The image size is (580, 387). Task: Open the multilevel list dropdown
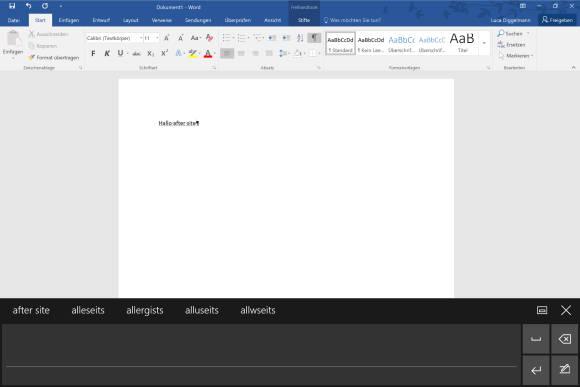click(263, 38)
